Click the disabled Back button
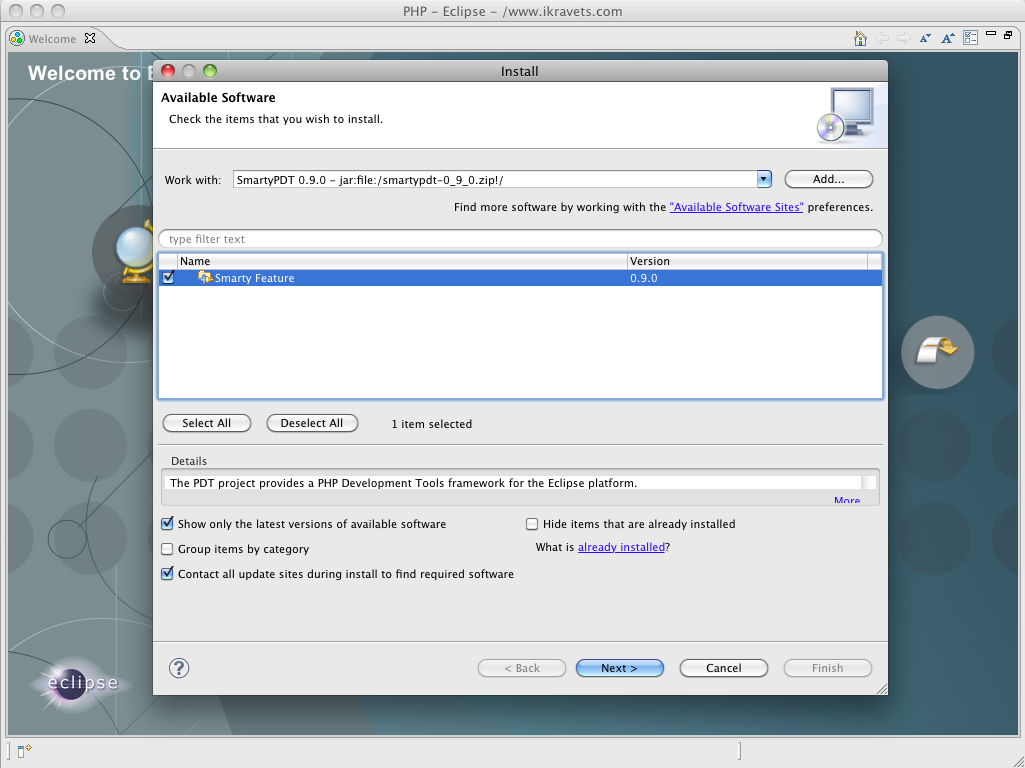 tap(522, 668)
